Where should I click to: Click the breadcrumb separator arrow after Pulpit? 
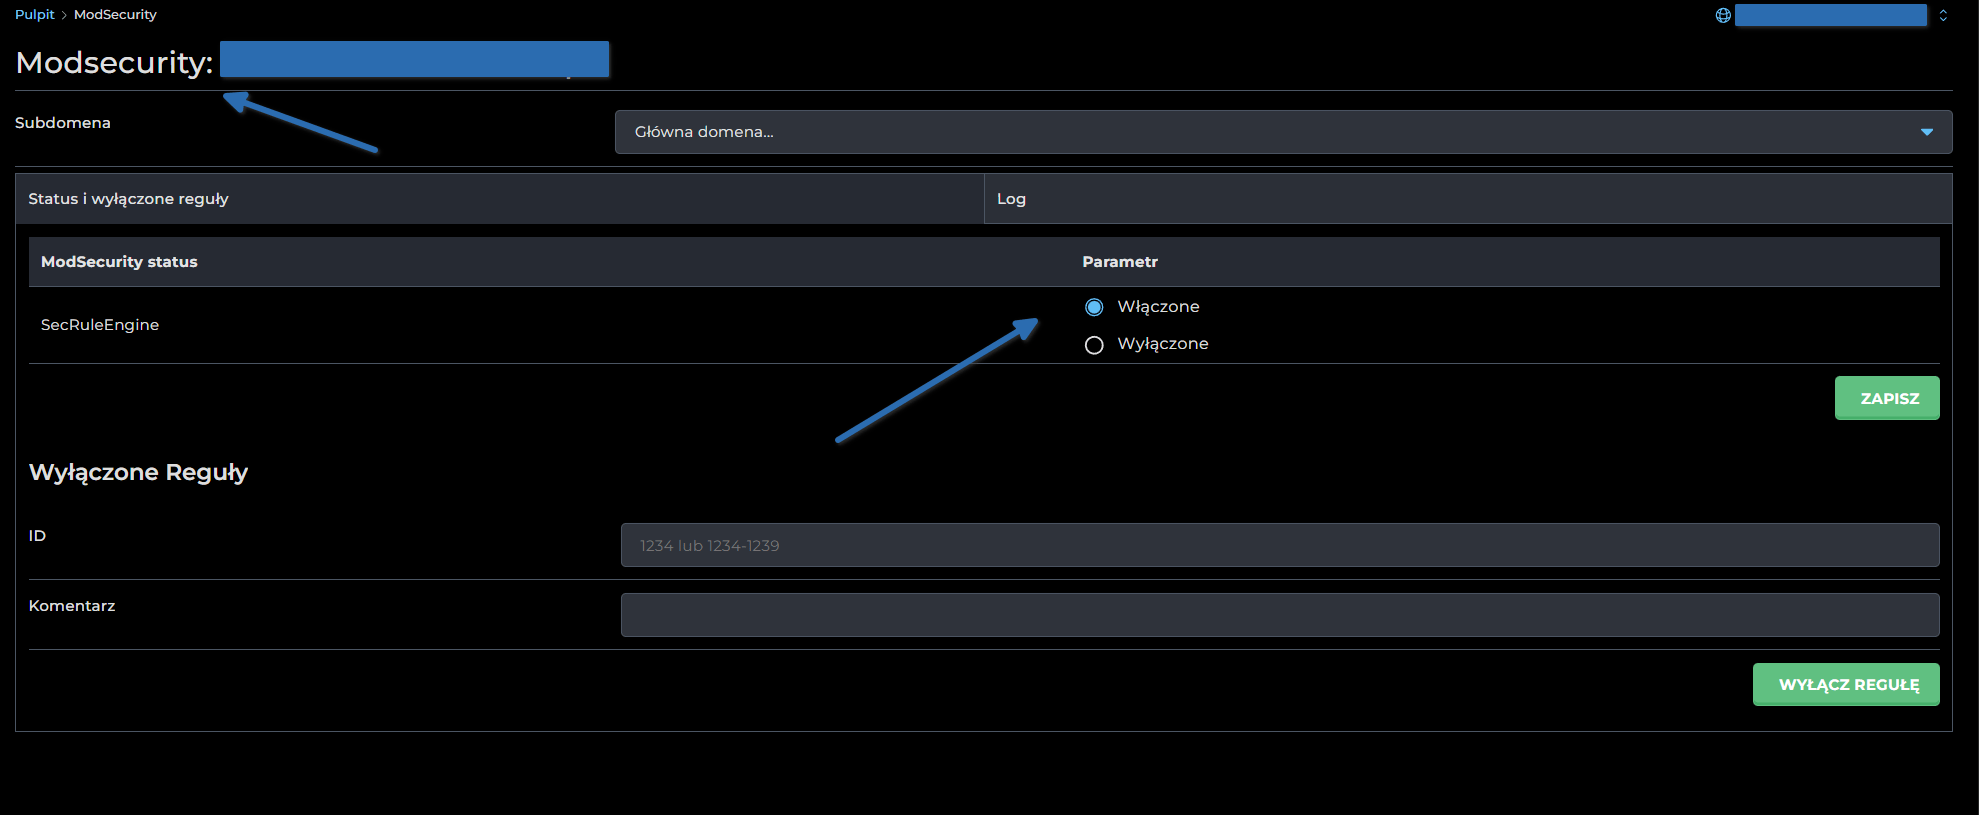[x=64, y=15]
